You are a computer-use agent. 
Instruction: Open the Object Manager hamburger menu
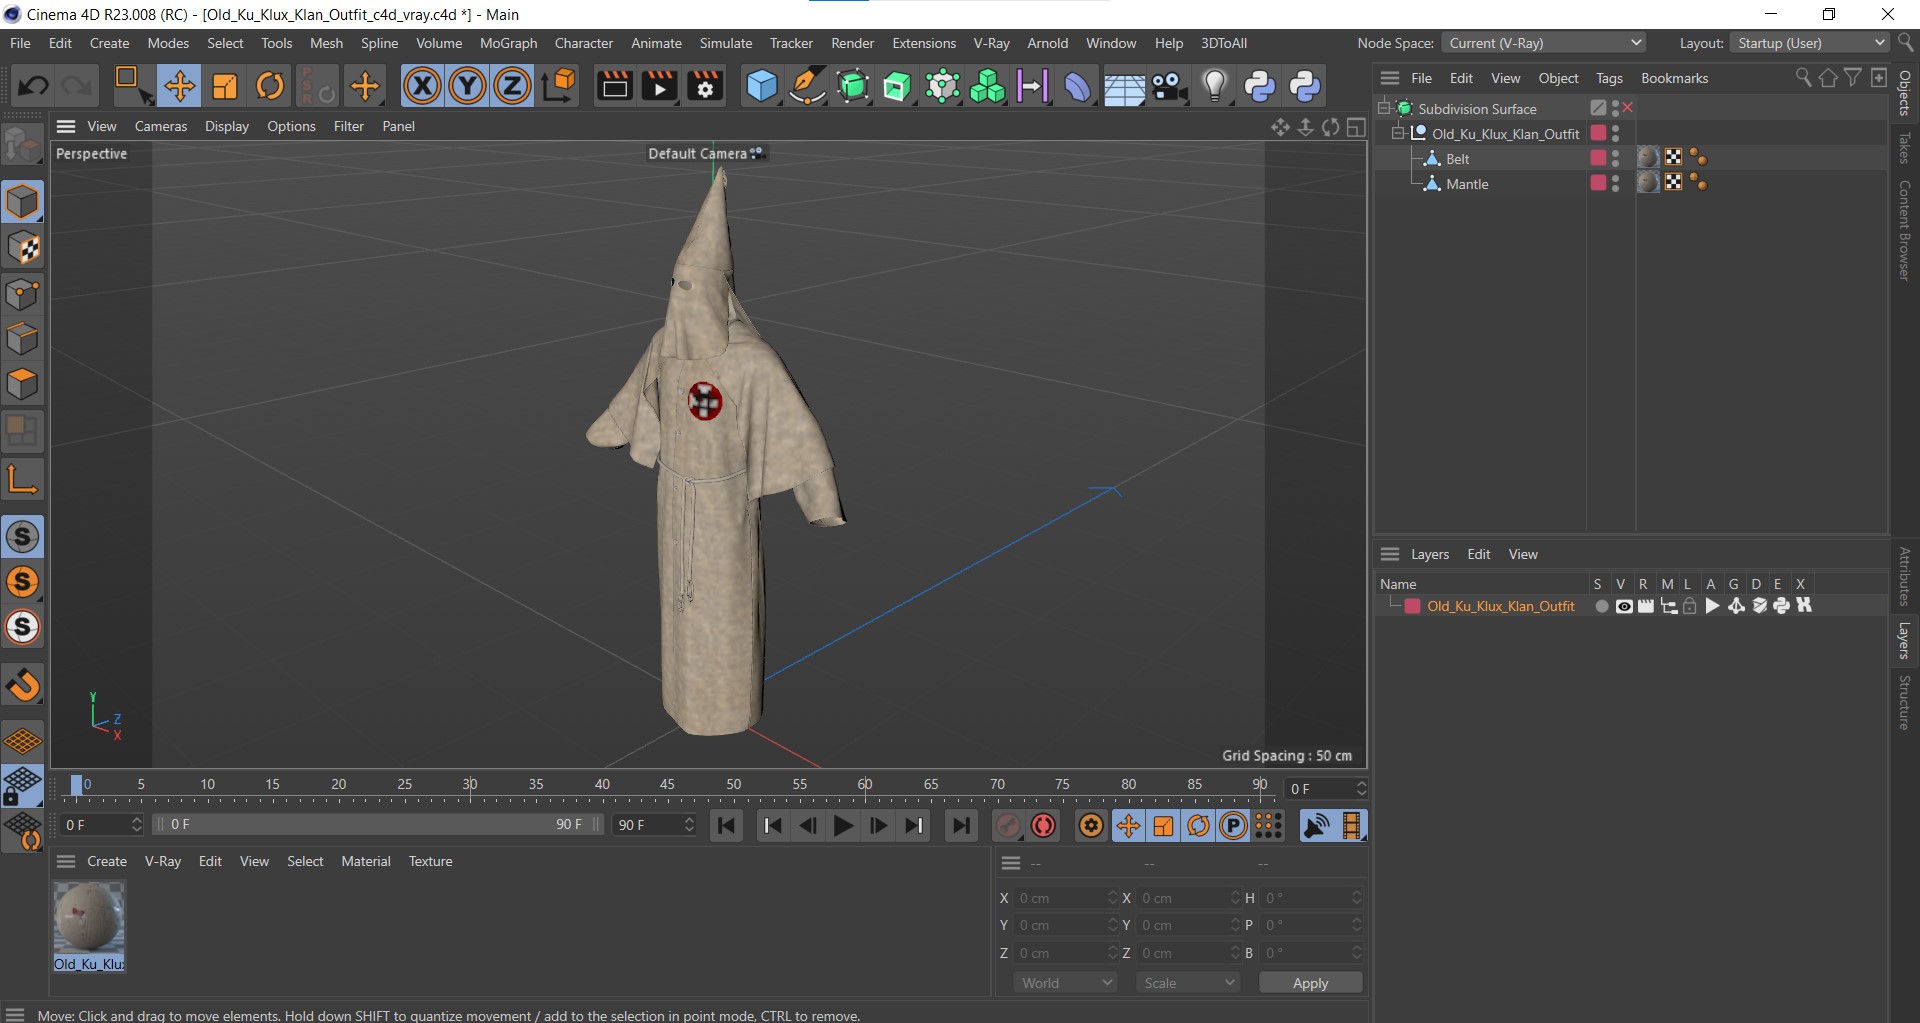click(x=1390, y=78)
